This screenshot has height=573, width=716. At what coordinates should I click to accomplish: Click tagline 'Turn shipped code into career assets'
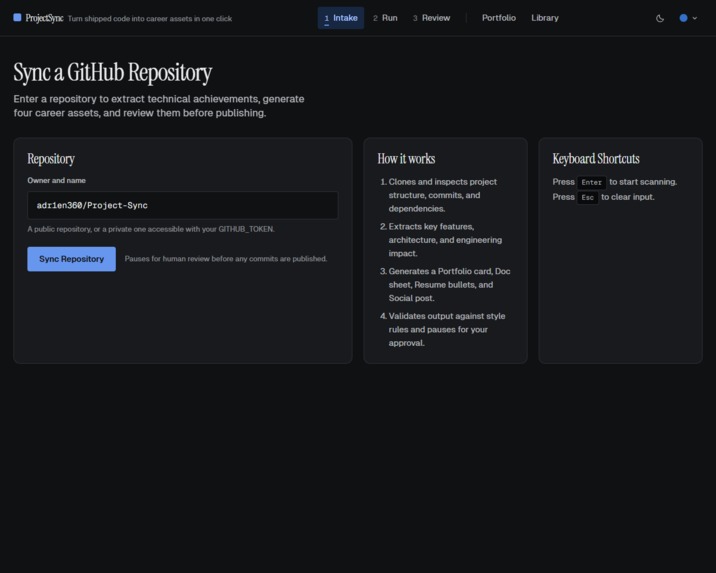150,19
